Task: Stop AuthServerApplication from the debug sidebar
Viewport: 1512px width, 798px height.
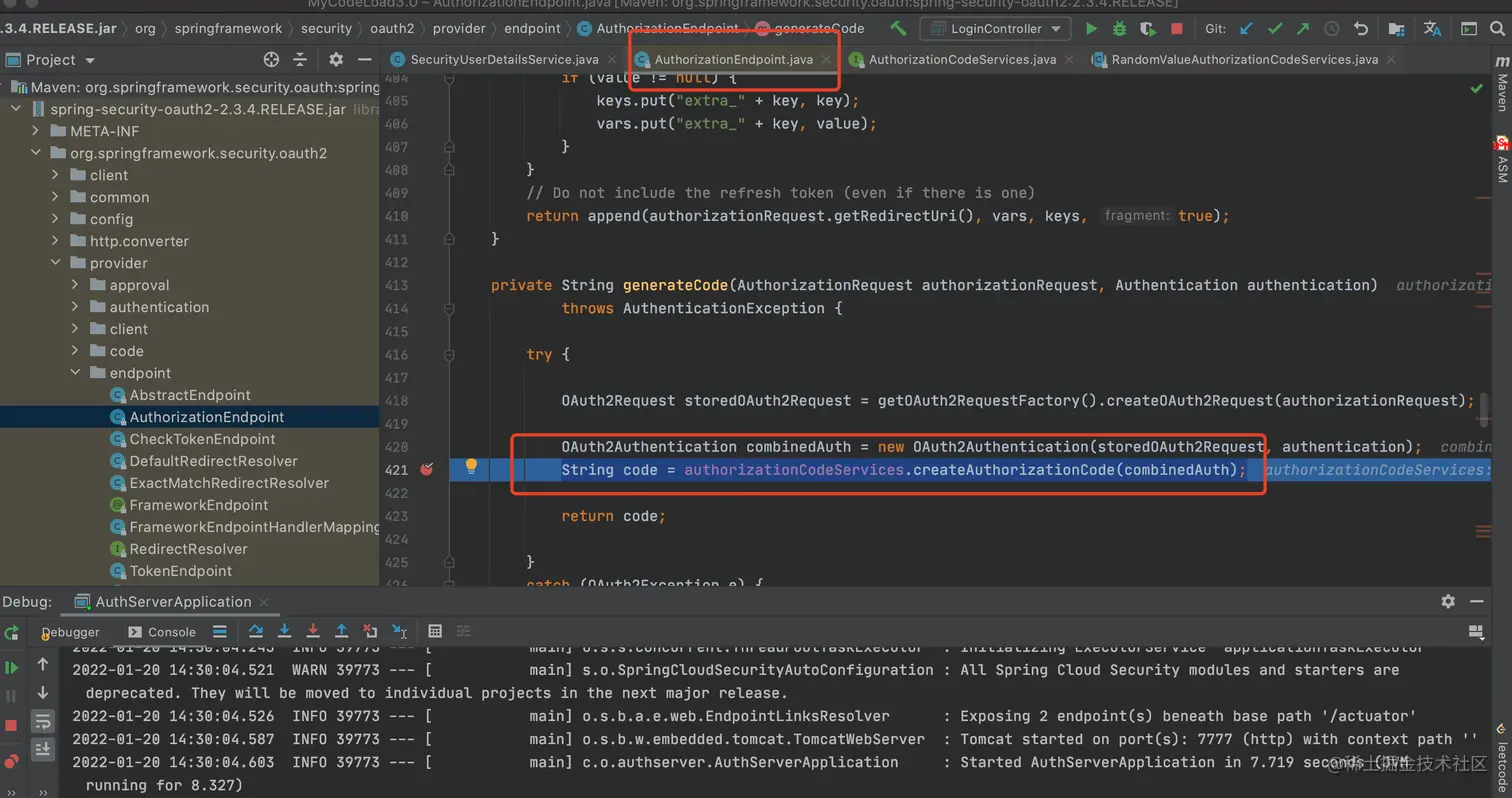Action: pyautogui.click(x=12, y=724)
